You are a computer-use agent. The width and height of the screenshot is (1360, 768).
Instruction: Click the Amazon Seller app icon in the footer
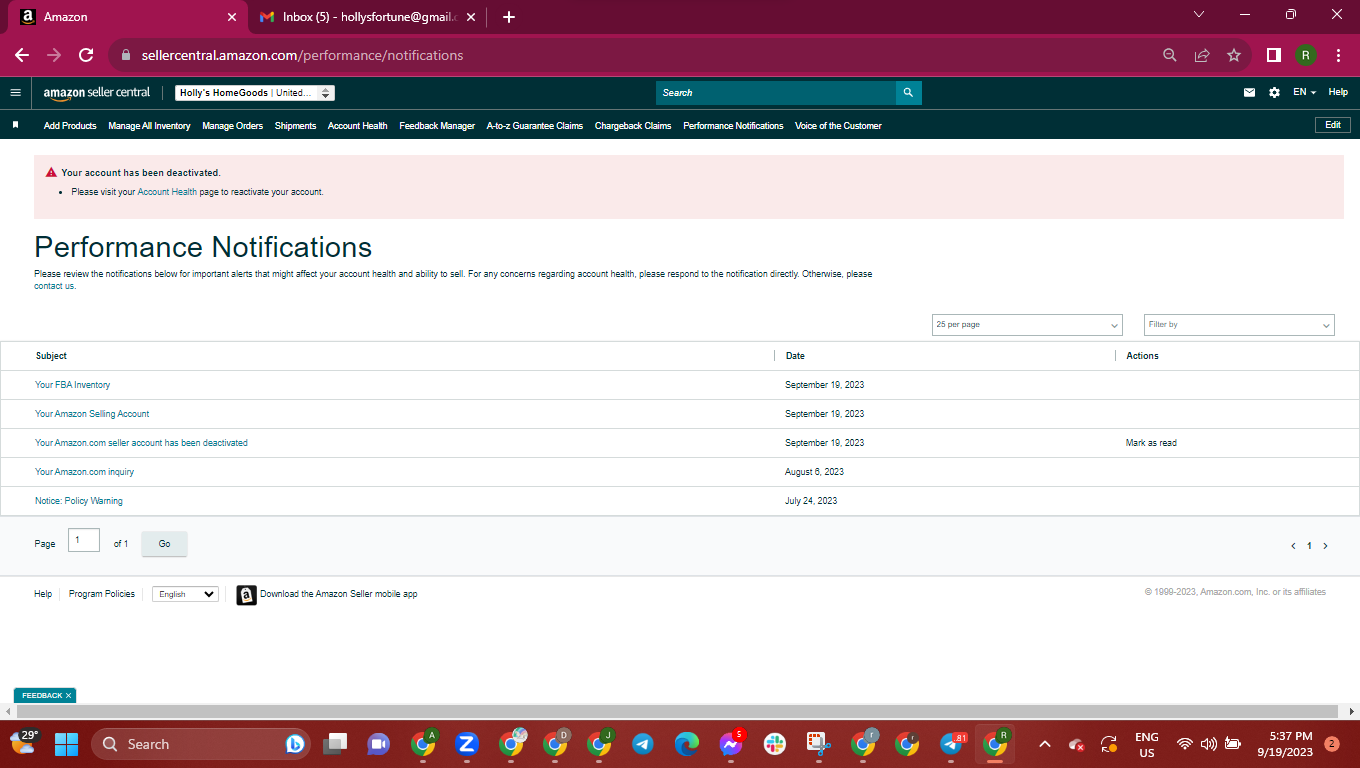pyautogui.click(x=246, y=595)
